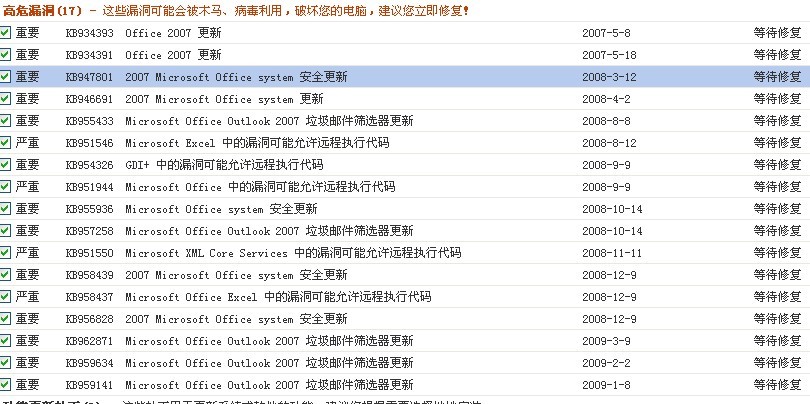The height and width of the screenshot is (404, 810).
Task: Select the KB934393 patch number text
Action: pos(89,33)
